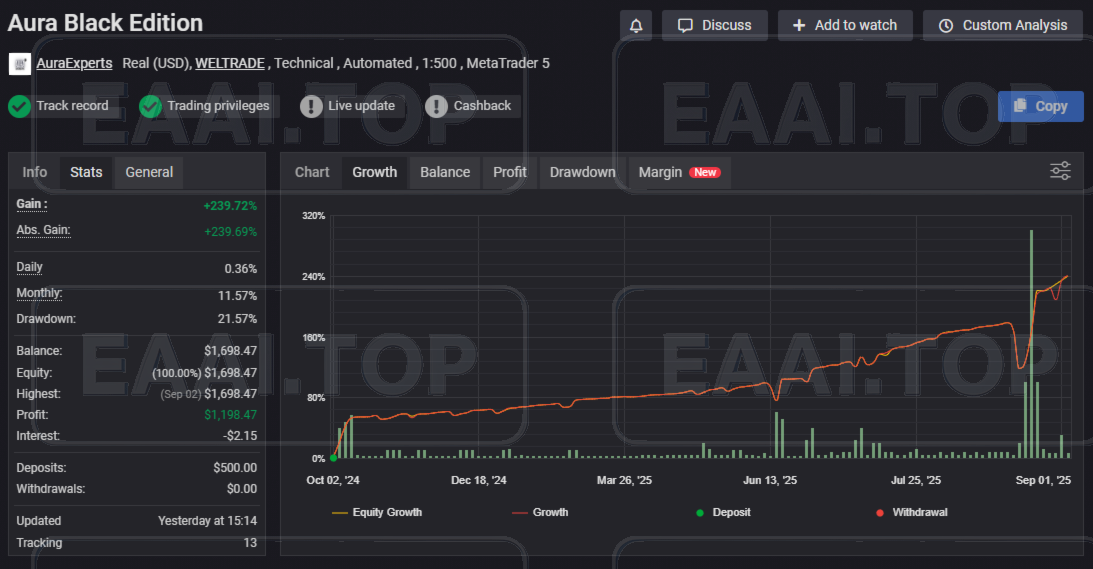1093x569 pixels.
Task: Click the notification bell icon
Action: pos(636,26)
